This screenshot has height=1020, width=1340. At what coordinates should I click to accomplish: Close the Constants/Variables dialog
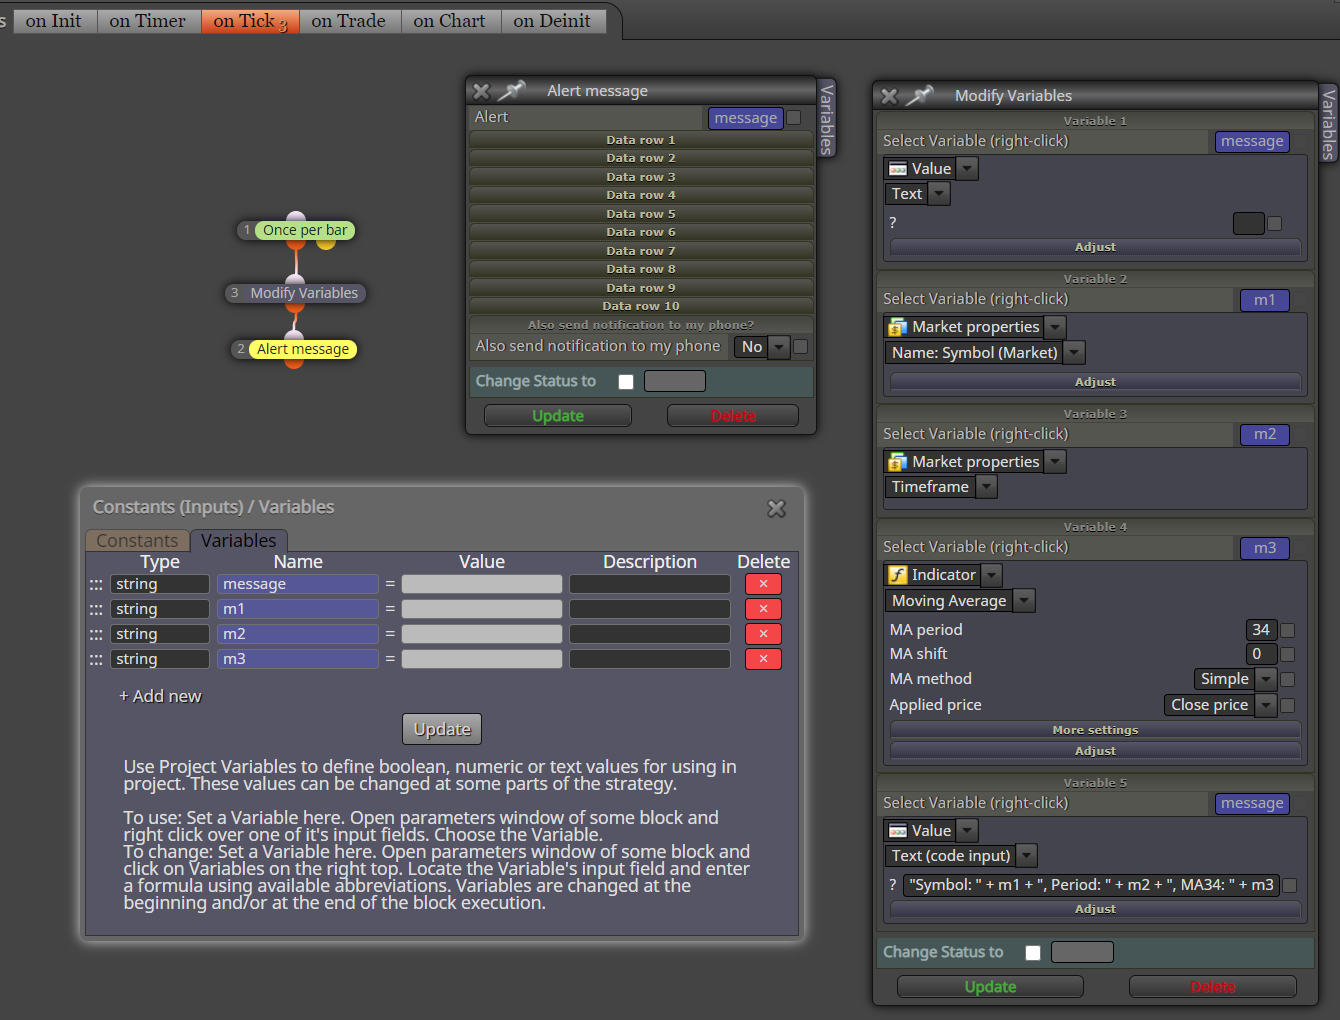pos(776,509)
